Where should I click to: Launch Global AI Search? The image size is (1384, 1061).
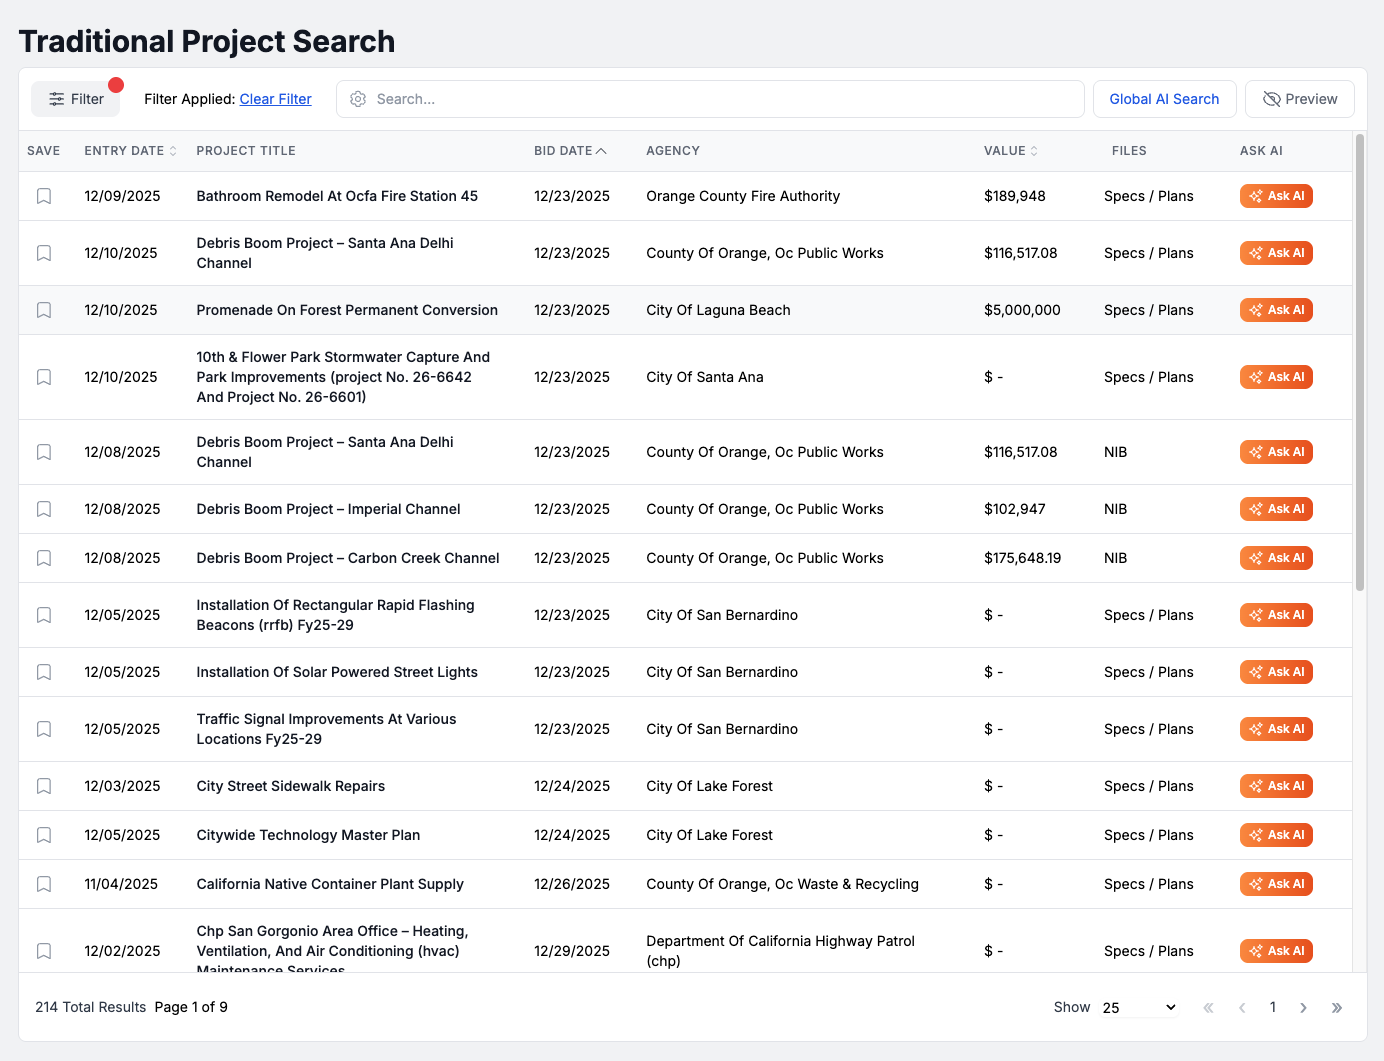1164,99
